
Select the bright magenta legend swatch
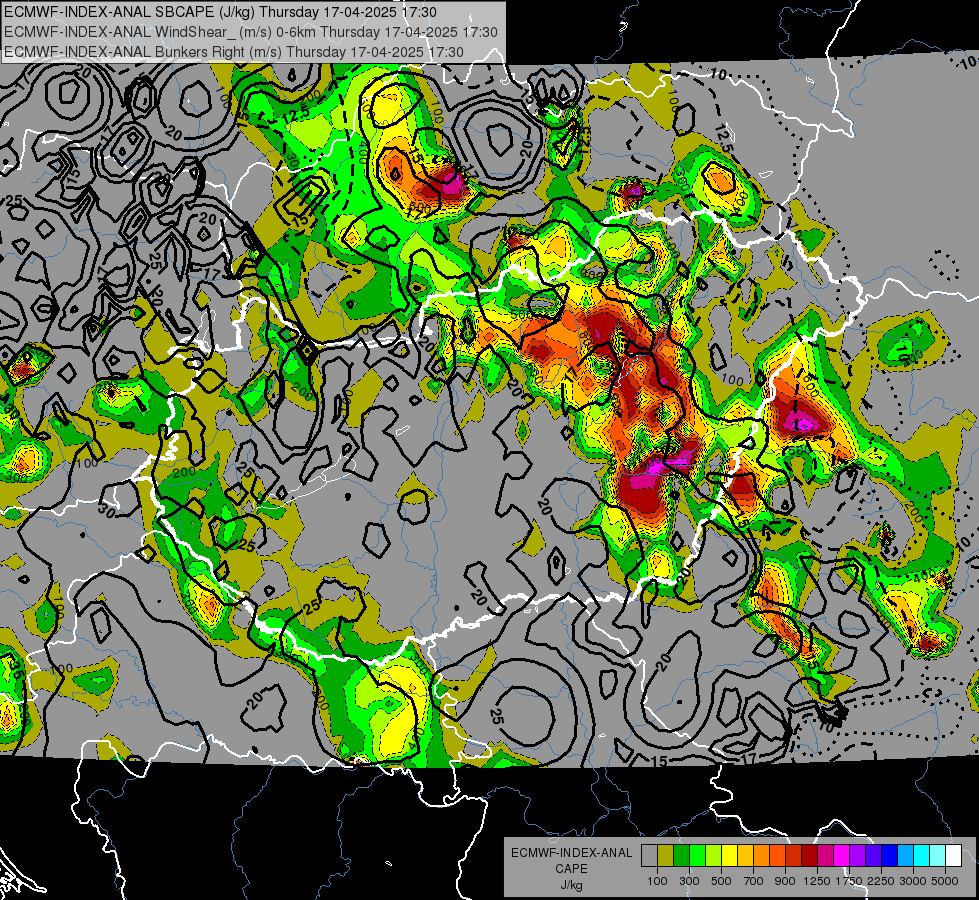[x=842, y=855]
